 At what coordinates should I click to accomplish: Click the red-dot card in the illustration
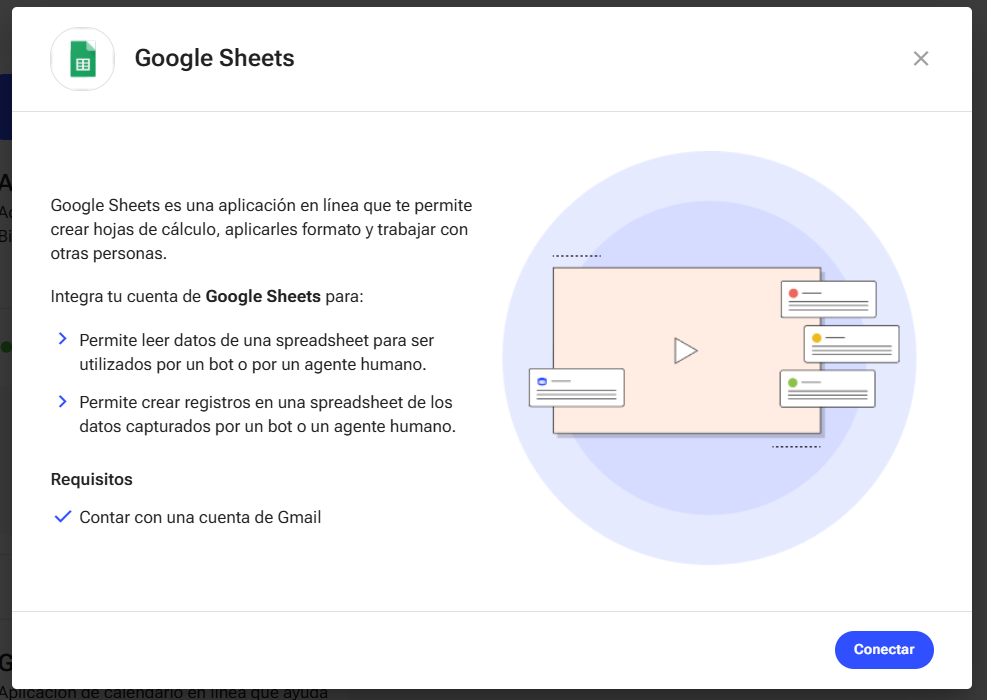828,299
